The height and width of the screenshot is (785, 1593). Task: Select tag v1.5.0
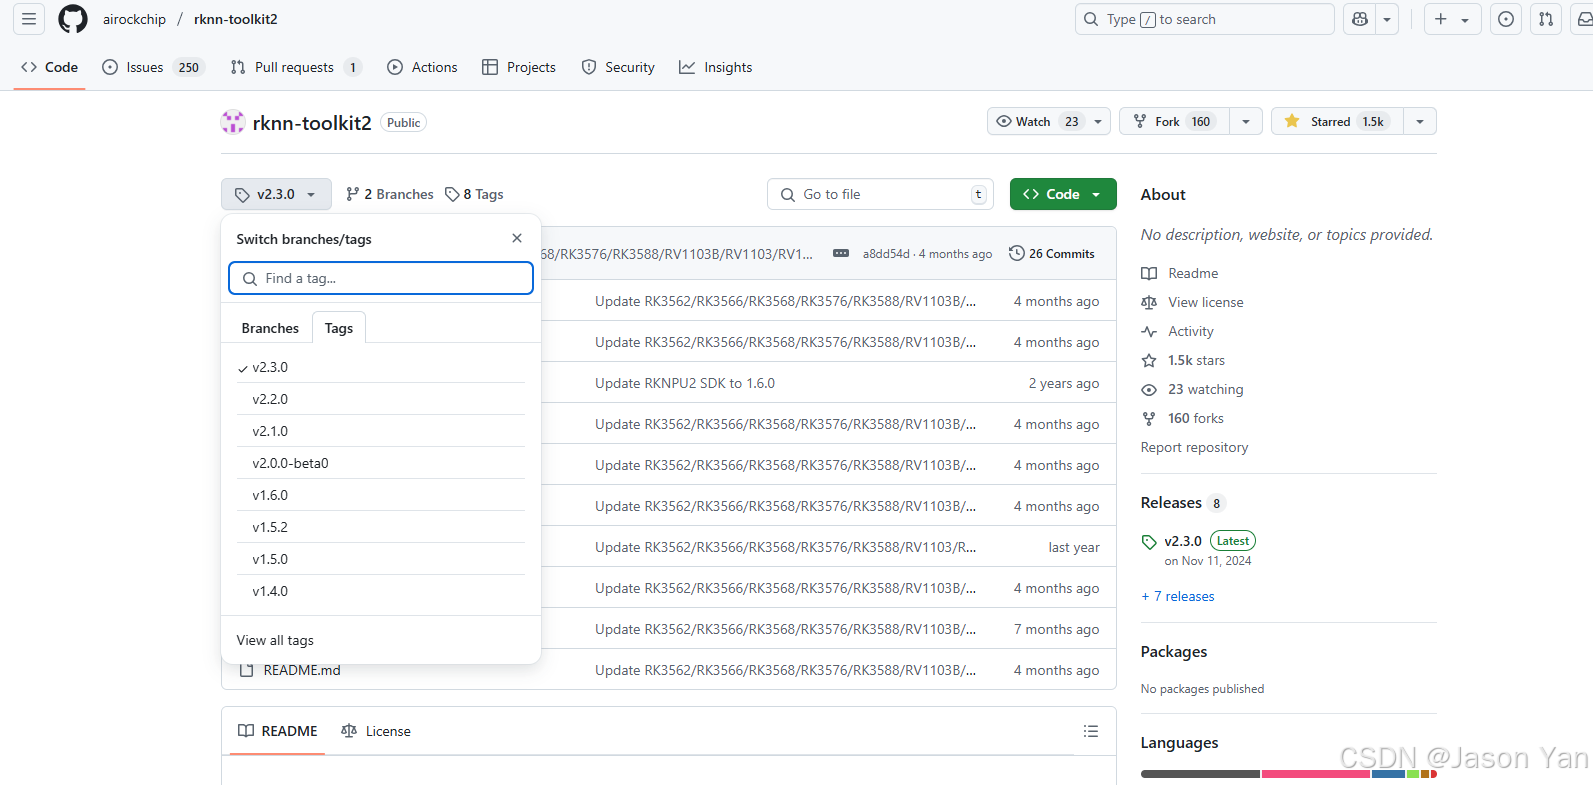(381, 559)
